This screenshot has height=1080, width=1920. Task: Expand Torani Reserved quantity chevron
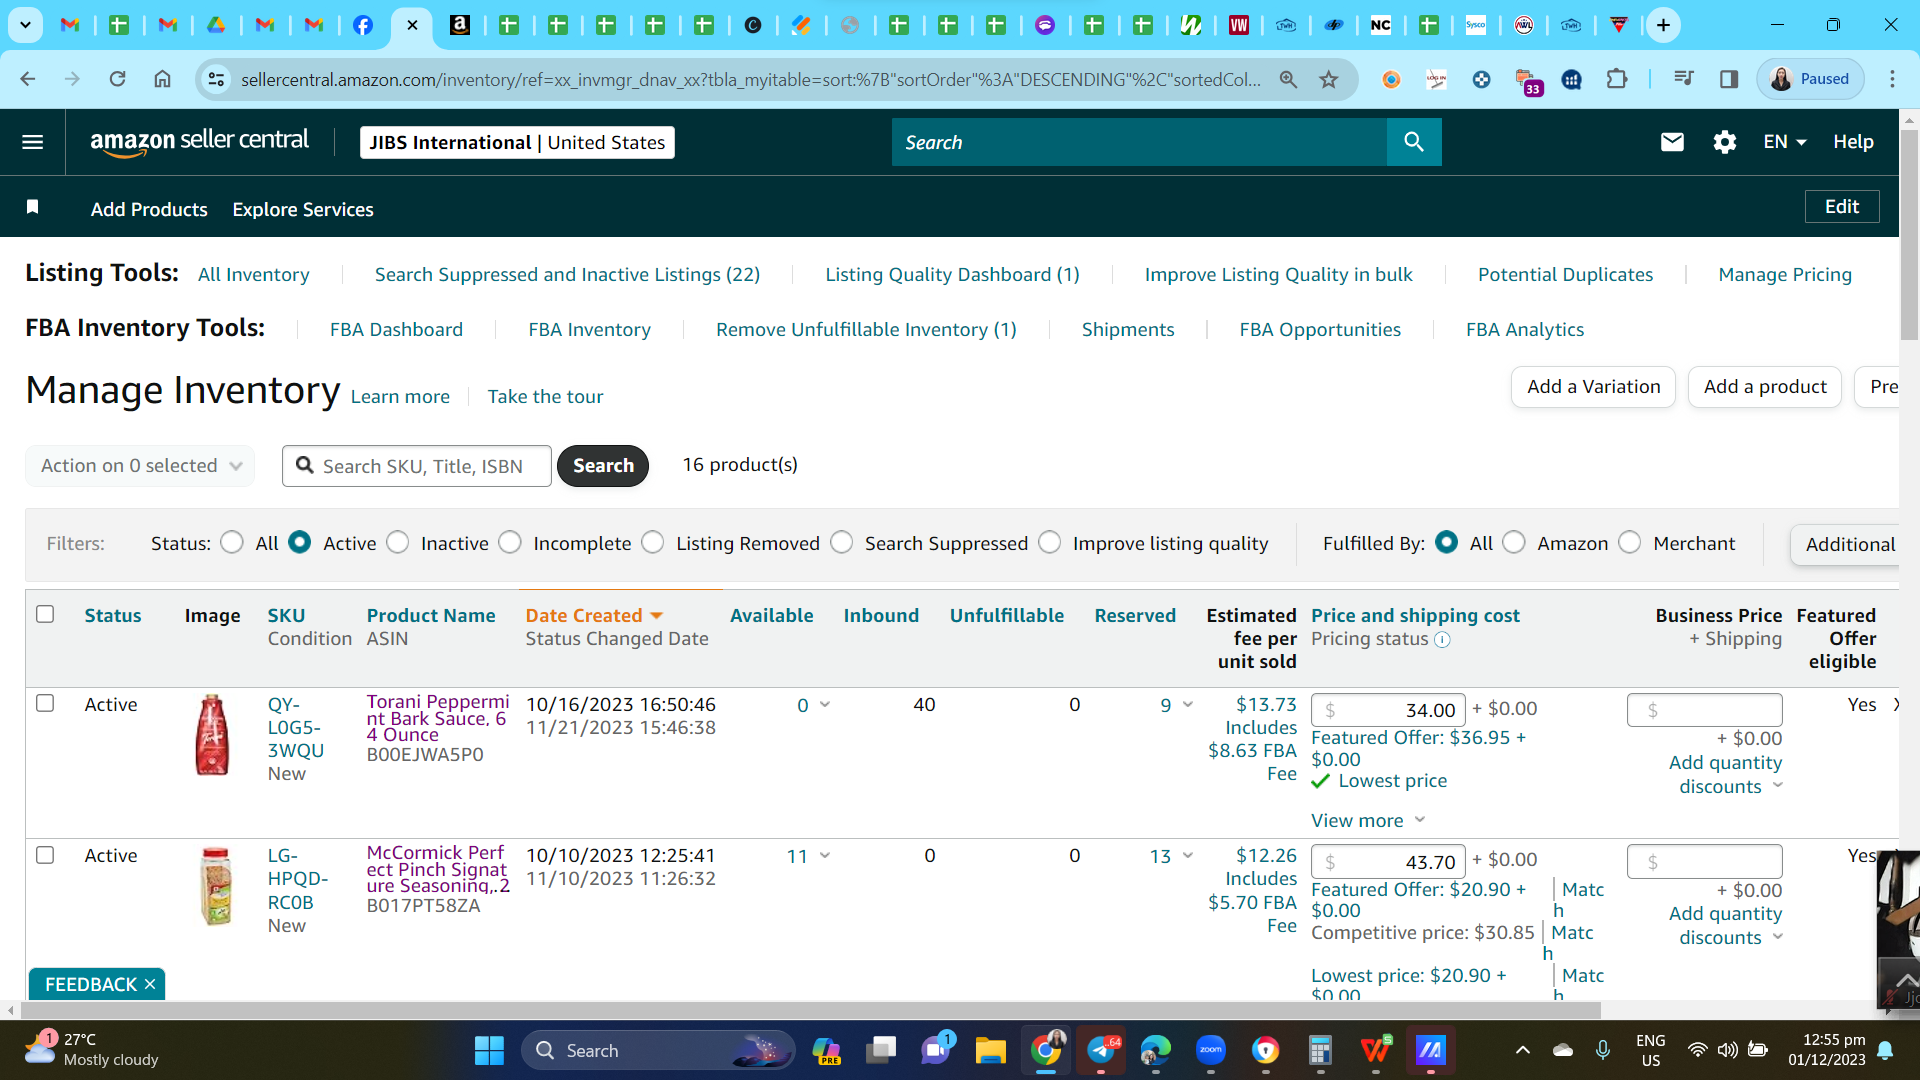coord(1188,705)
